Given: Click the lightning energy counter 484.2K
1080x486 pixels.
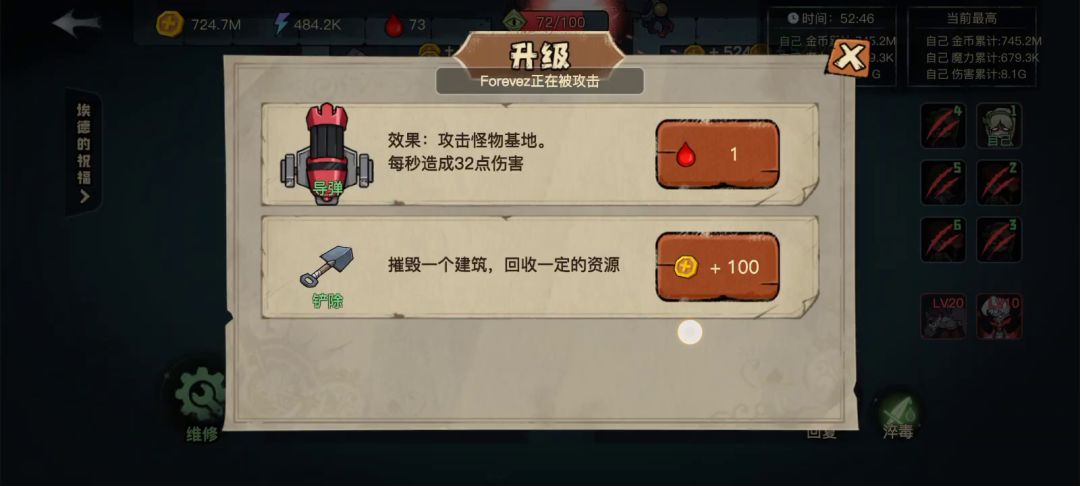Looking at the screenshot, I should pyautogui.click(x=308, y=25).
